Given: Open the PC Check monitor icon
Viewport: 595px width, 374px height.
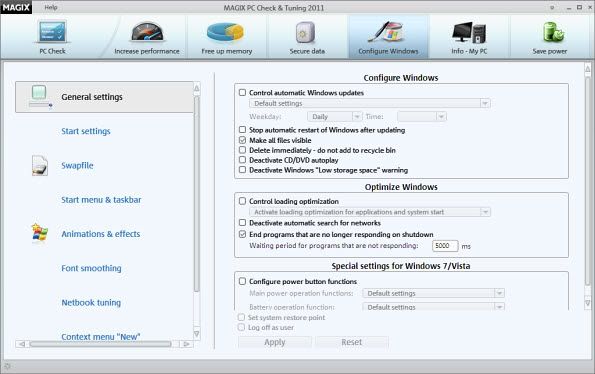Looking at the screenshot, I should pyautogui.click(x=52, y=32).
